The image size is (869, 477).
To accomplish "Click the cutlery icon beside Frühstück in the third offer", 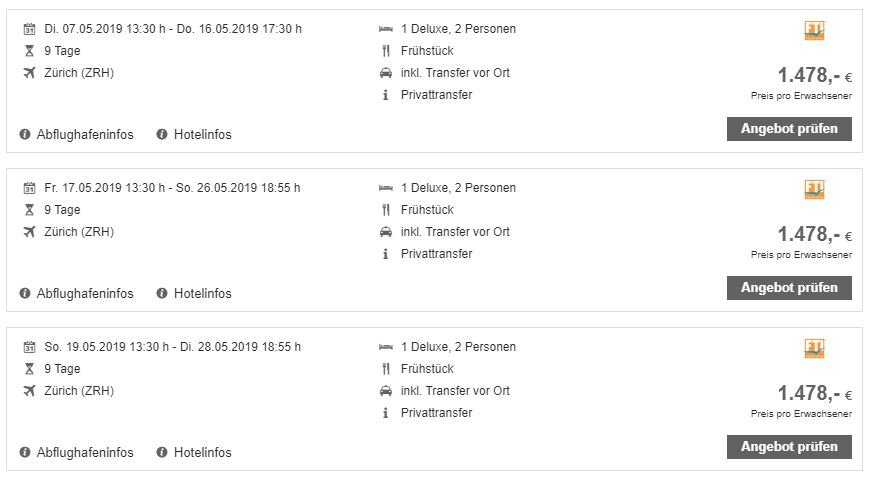I will point(386,369).
